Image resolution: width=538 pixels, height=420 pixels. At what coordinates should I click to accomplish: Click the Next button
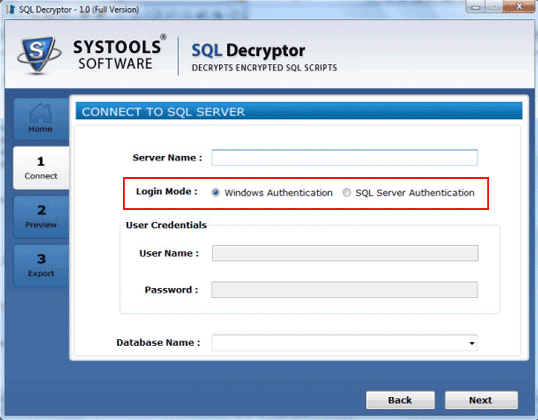pyautogui.click(x=481, y=400)
